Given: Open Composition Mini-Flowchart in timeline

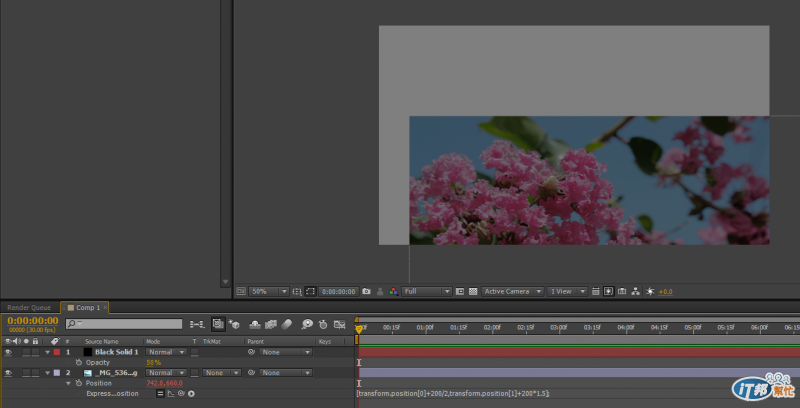Looking at the screenshot, I should pyautogui.click(x=197, y=324).
